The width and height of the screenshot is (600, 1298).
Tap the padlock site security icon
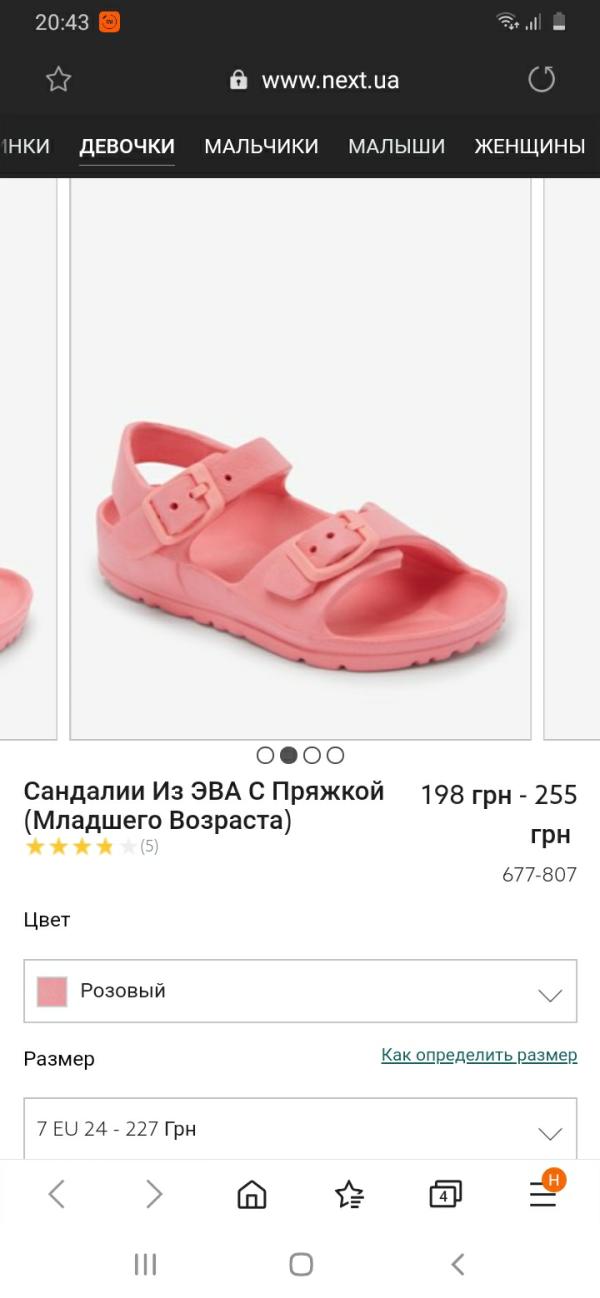(238, 80)
